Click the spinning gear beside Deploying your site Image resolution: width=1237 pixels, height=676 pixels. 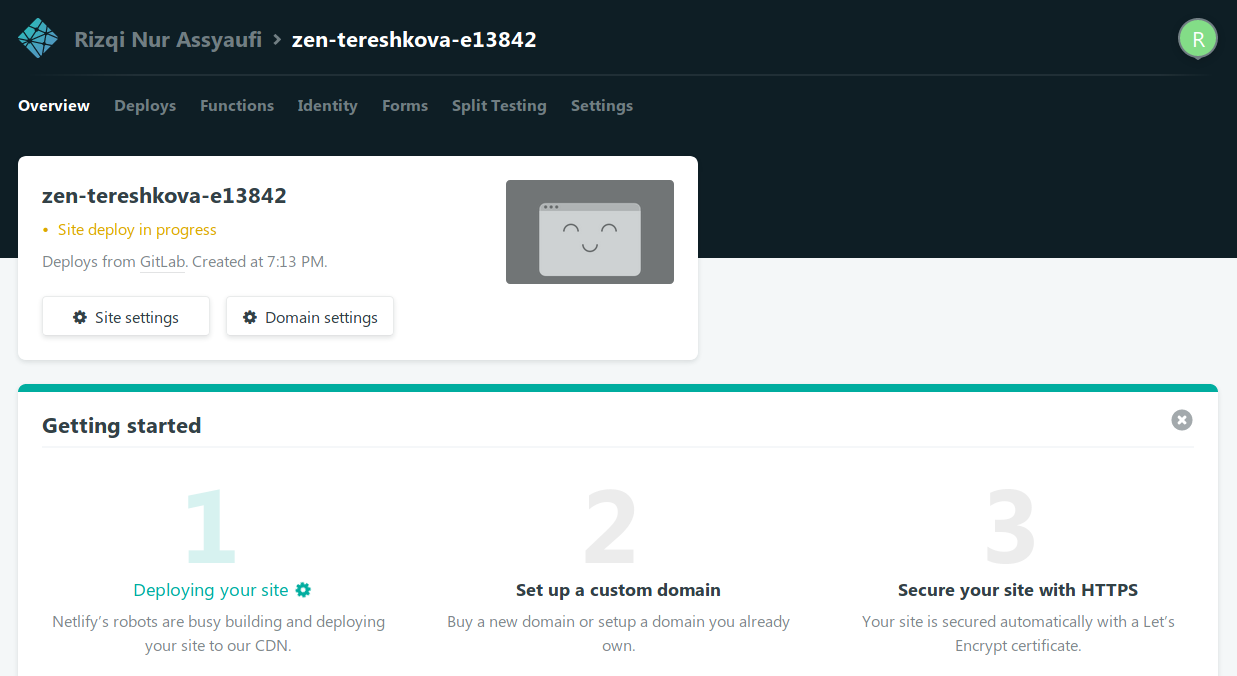tap(303, 590)
